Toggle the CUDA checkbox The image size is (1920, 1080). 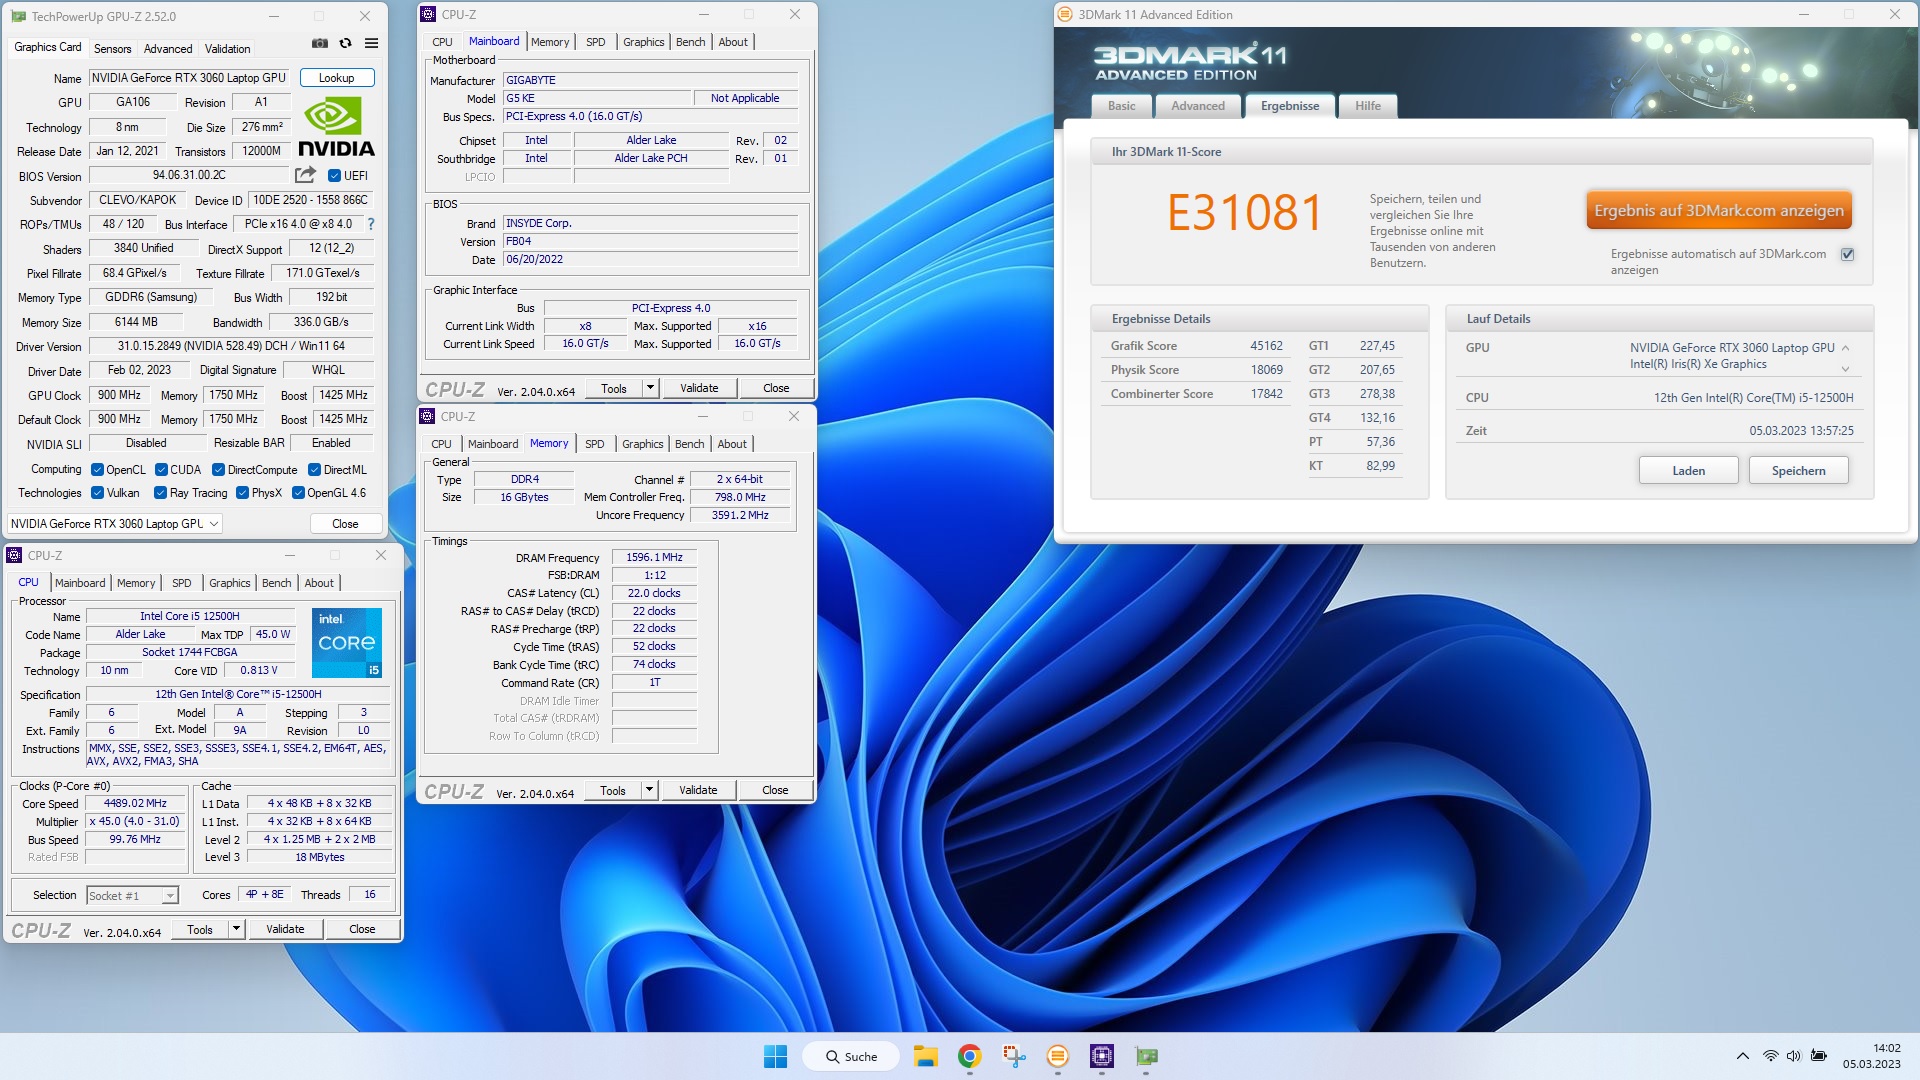161,470
